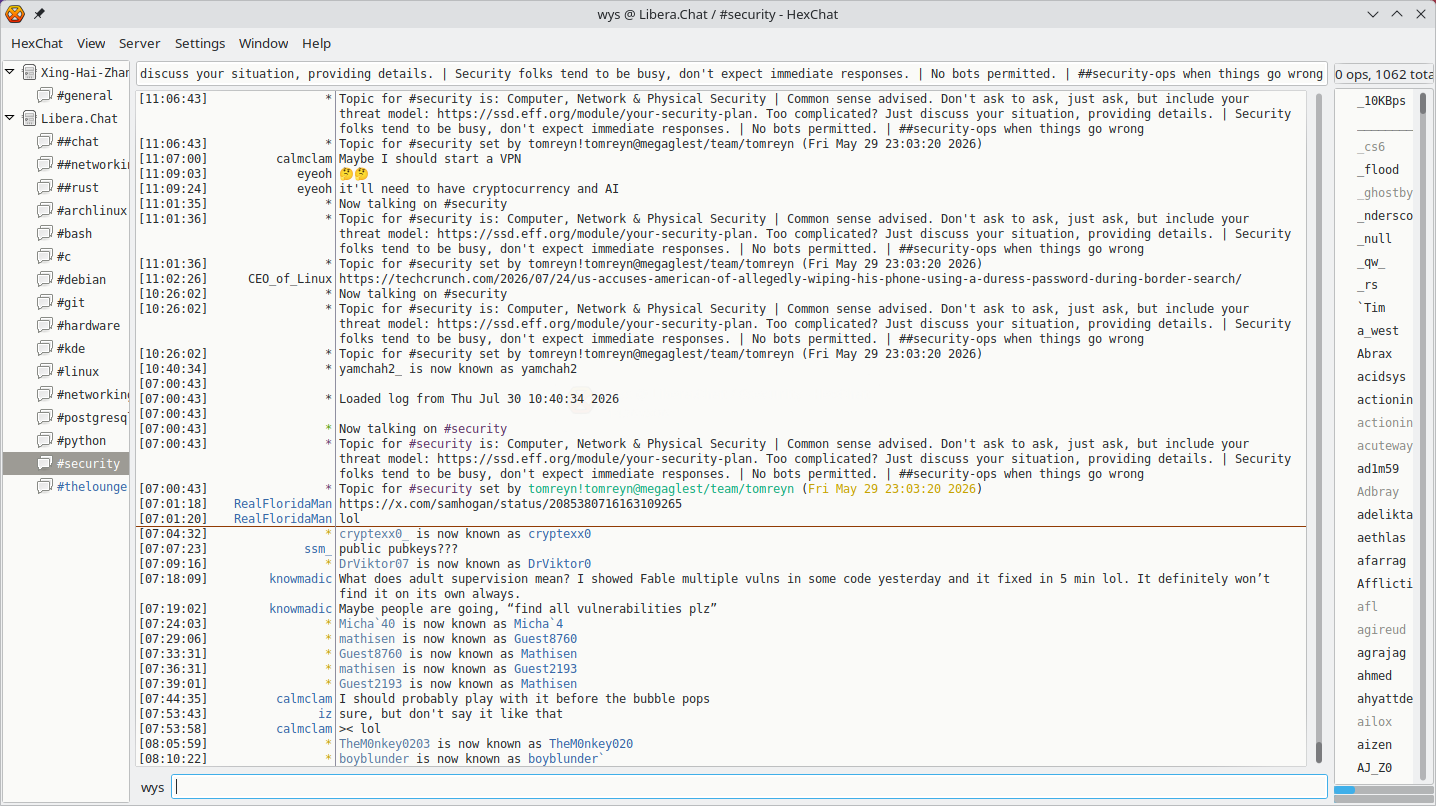The width and height of the screenshot is (1436, 806).
Task: Select user _null in the user list
Action: (1374, 239)
